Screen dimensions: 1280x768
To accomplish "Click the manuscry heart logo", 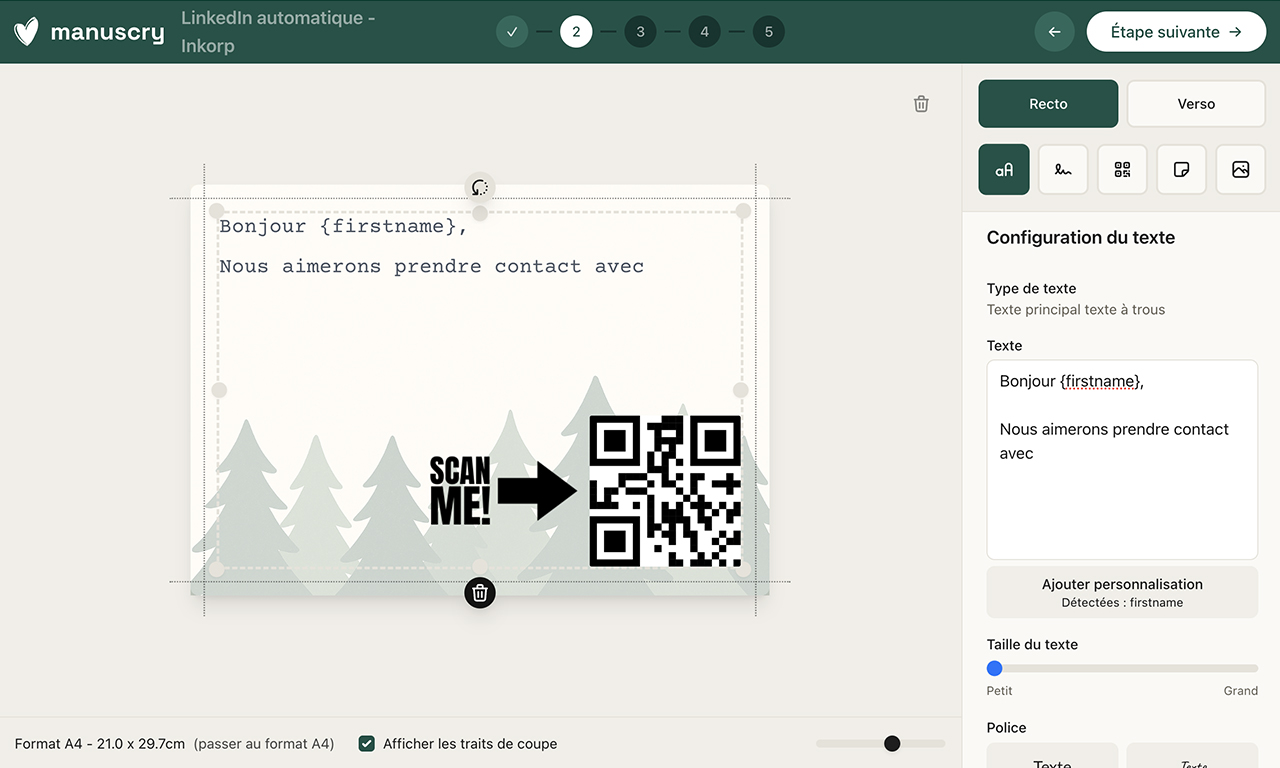I will click(x=27, y=32).
